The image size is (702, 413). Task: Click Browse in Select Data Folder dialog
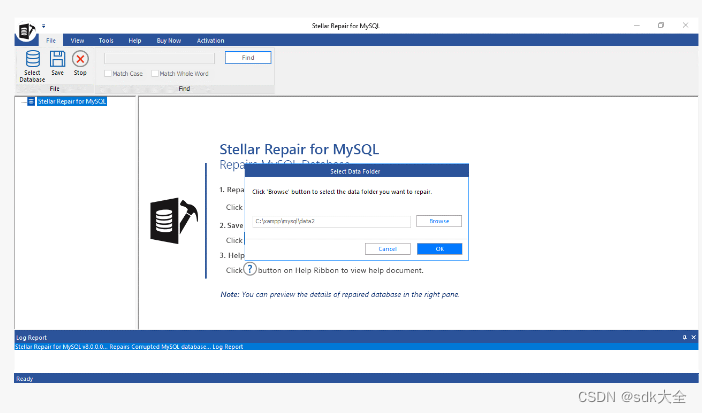pos(439,221)
